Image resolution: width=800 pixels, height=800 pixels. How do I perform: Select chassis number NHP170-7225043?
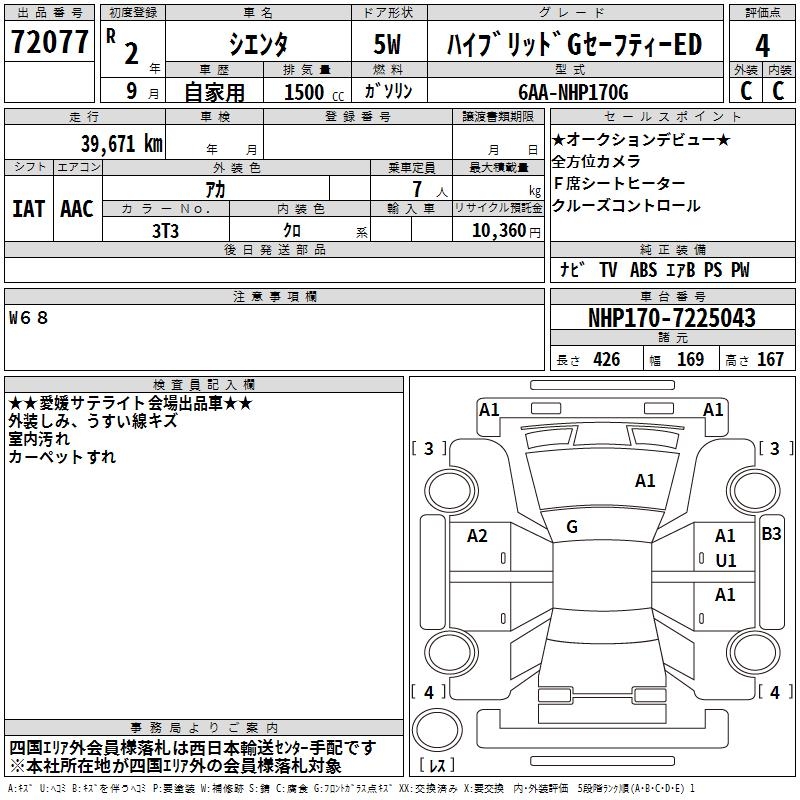coord(672,318)
